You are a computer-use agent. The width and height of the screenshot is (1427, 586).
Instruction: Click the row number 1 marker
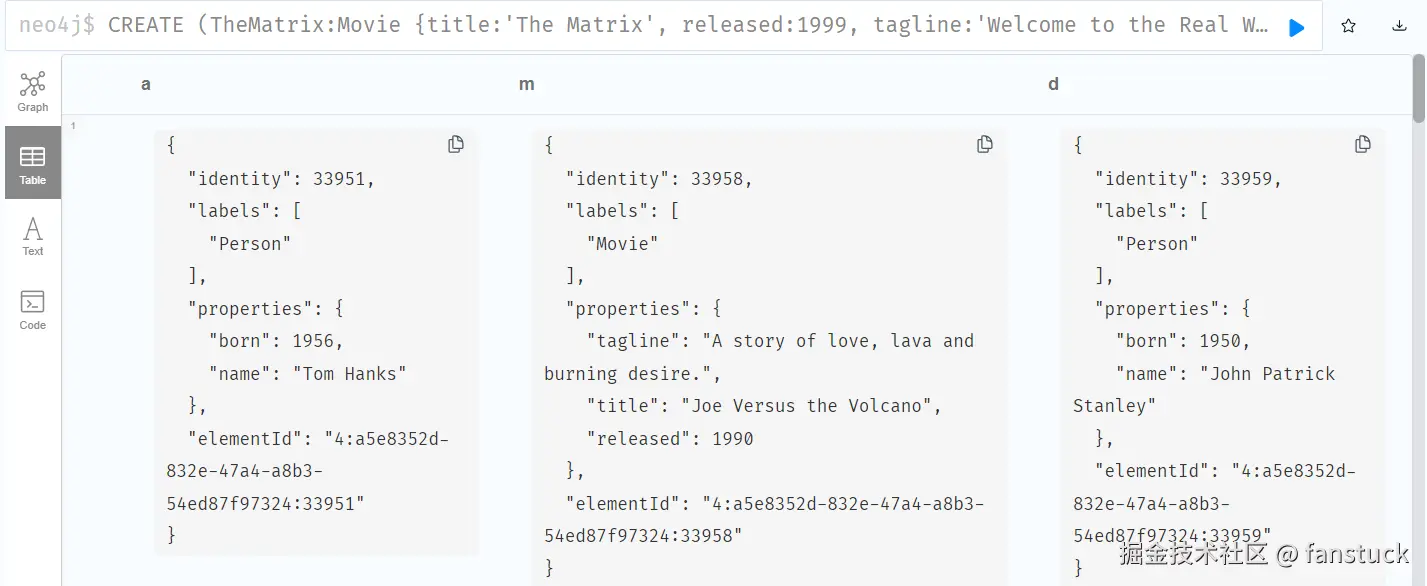point(73,126)
